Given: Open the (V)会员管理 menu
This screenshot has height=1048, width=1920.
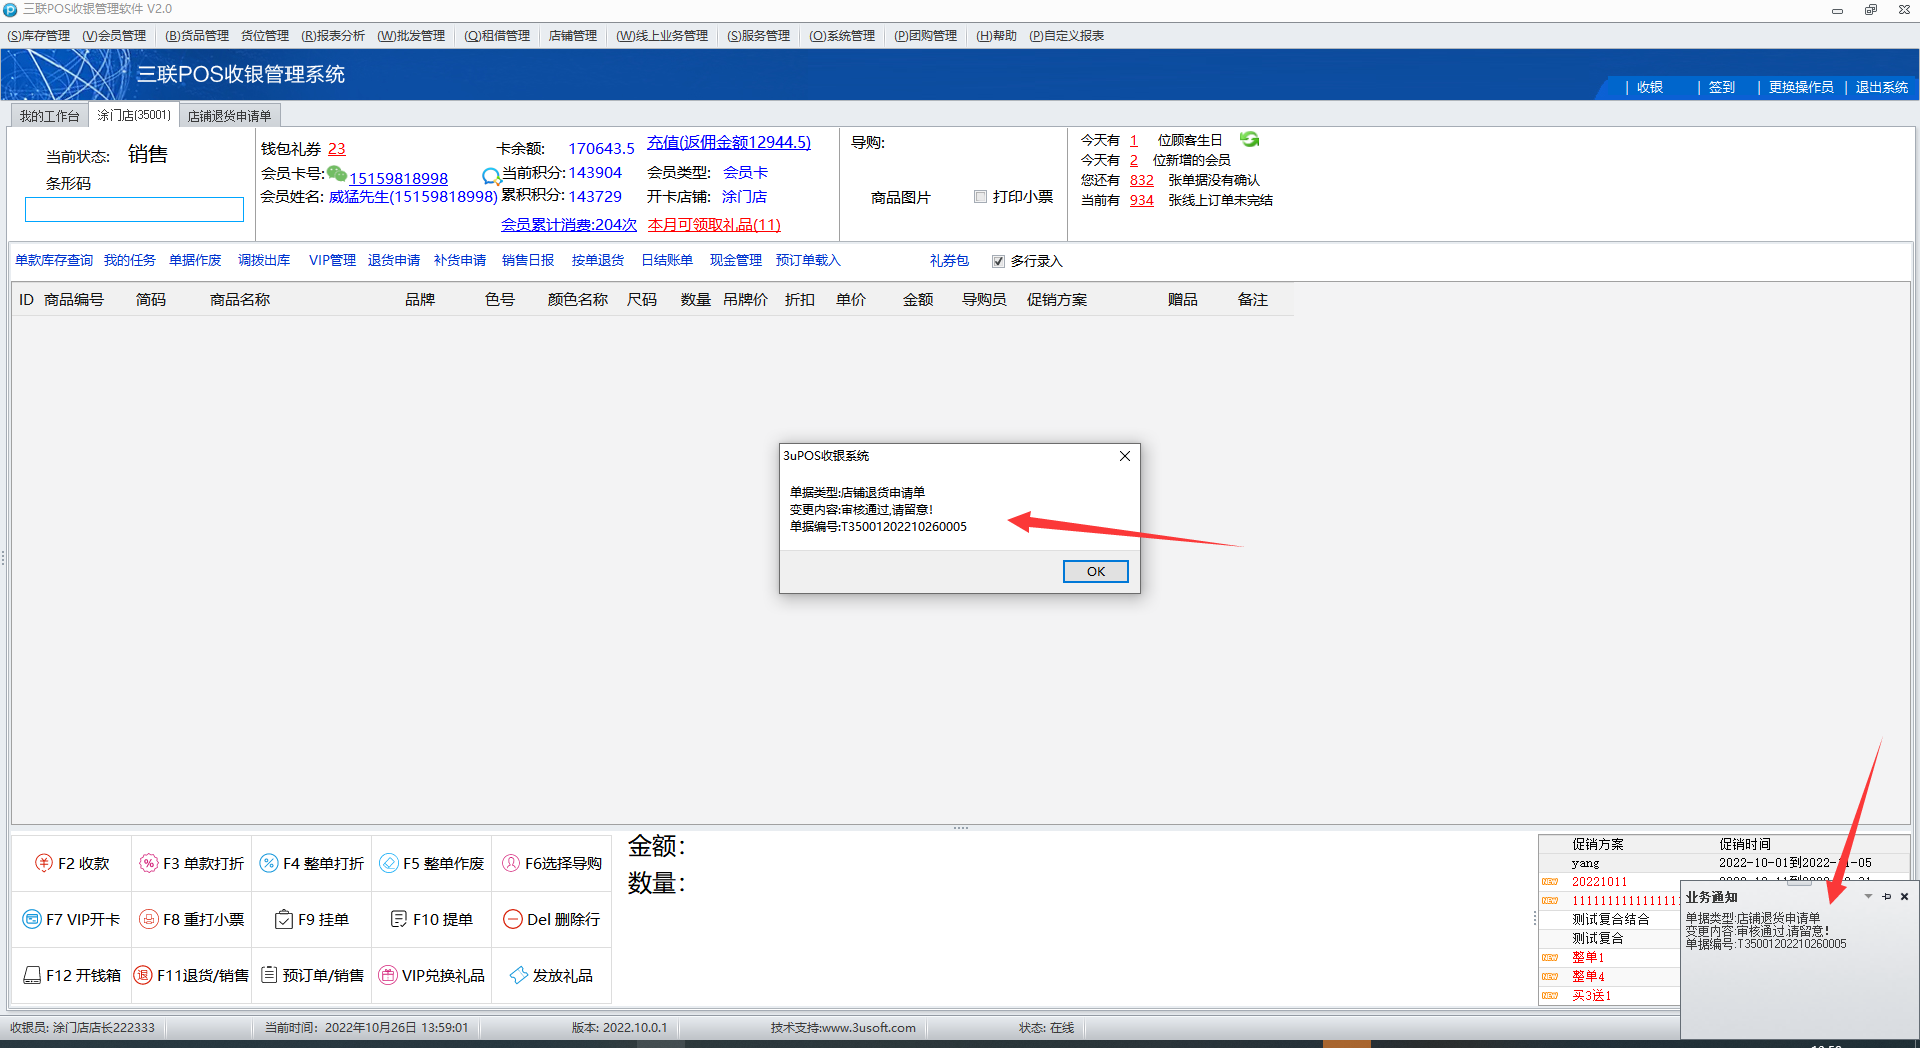Looking at the screenshot, I should [114, 36].
